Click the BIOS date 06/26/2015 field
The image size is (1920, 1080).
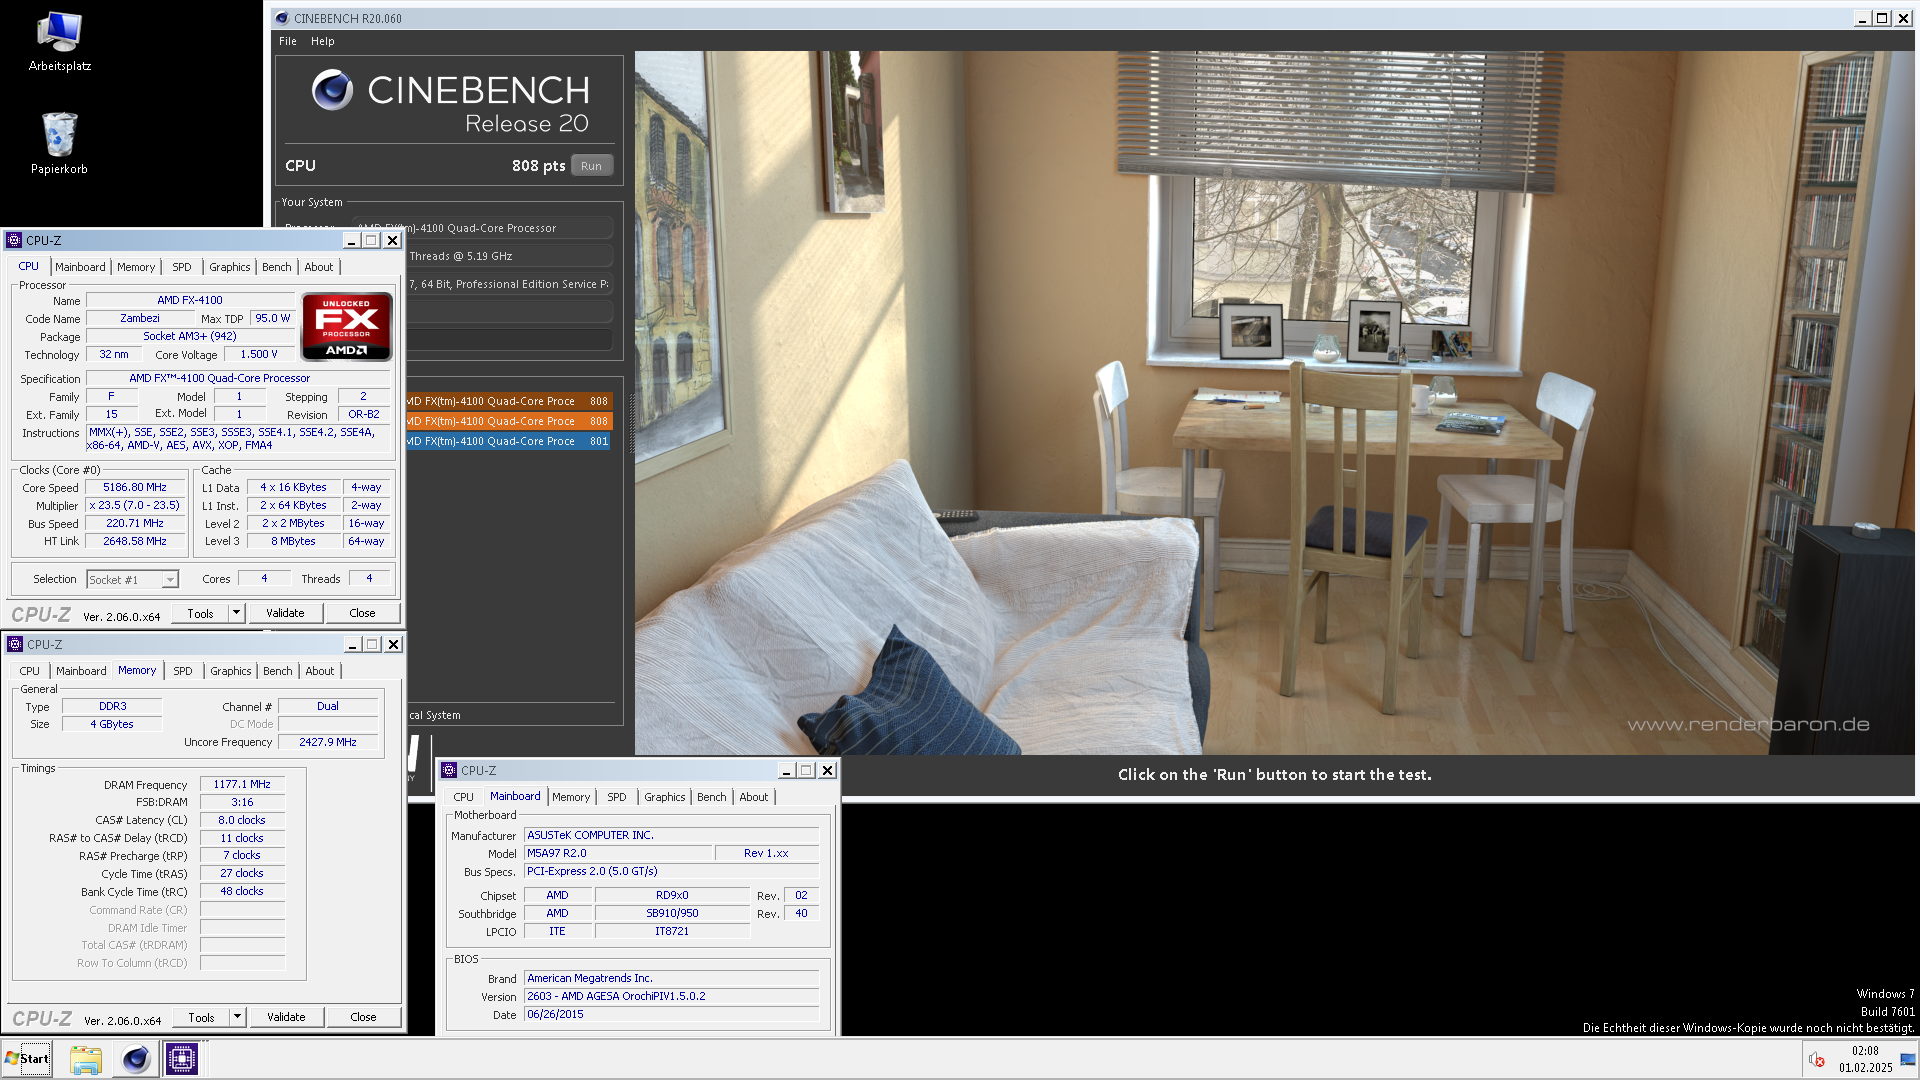(671, 1015)
